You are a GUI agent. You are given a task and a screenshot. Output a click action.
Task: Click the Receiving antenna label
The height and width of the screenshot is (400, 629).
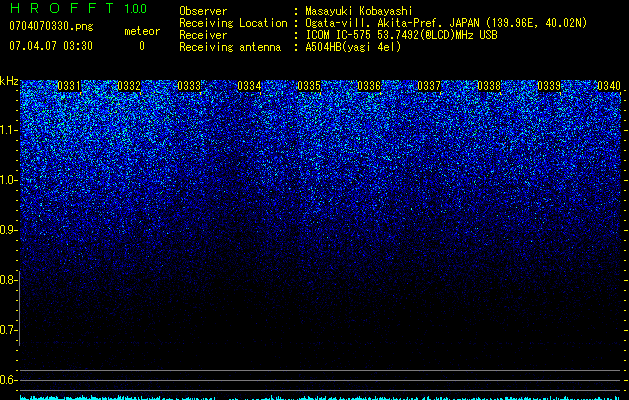pyautogui.click(x=230, y=47)
